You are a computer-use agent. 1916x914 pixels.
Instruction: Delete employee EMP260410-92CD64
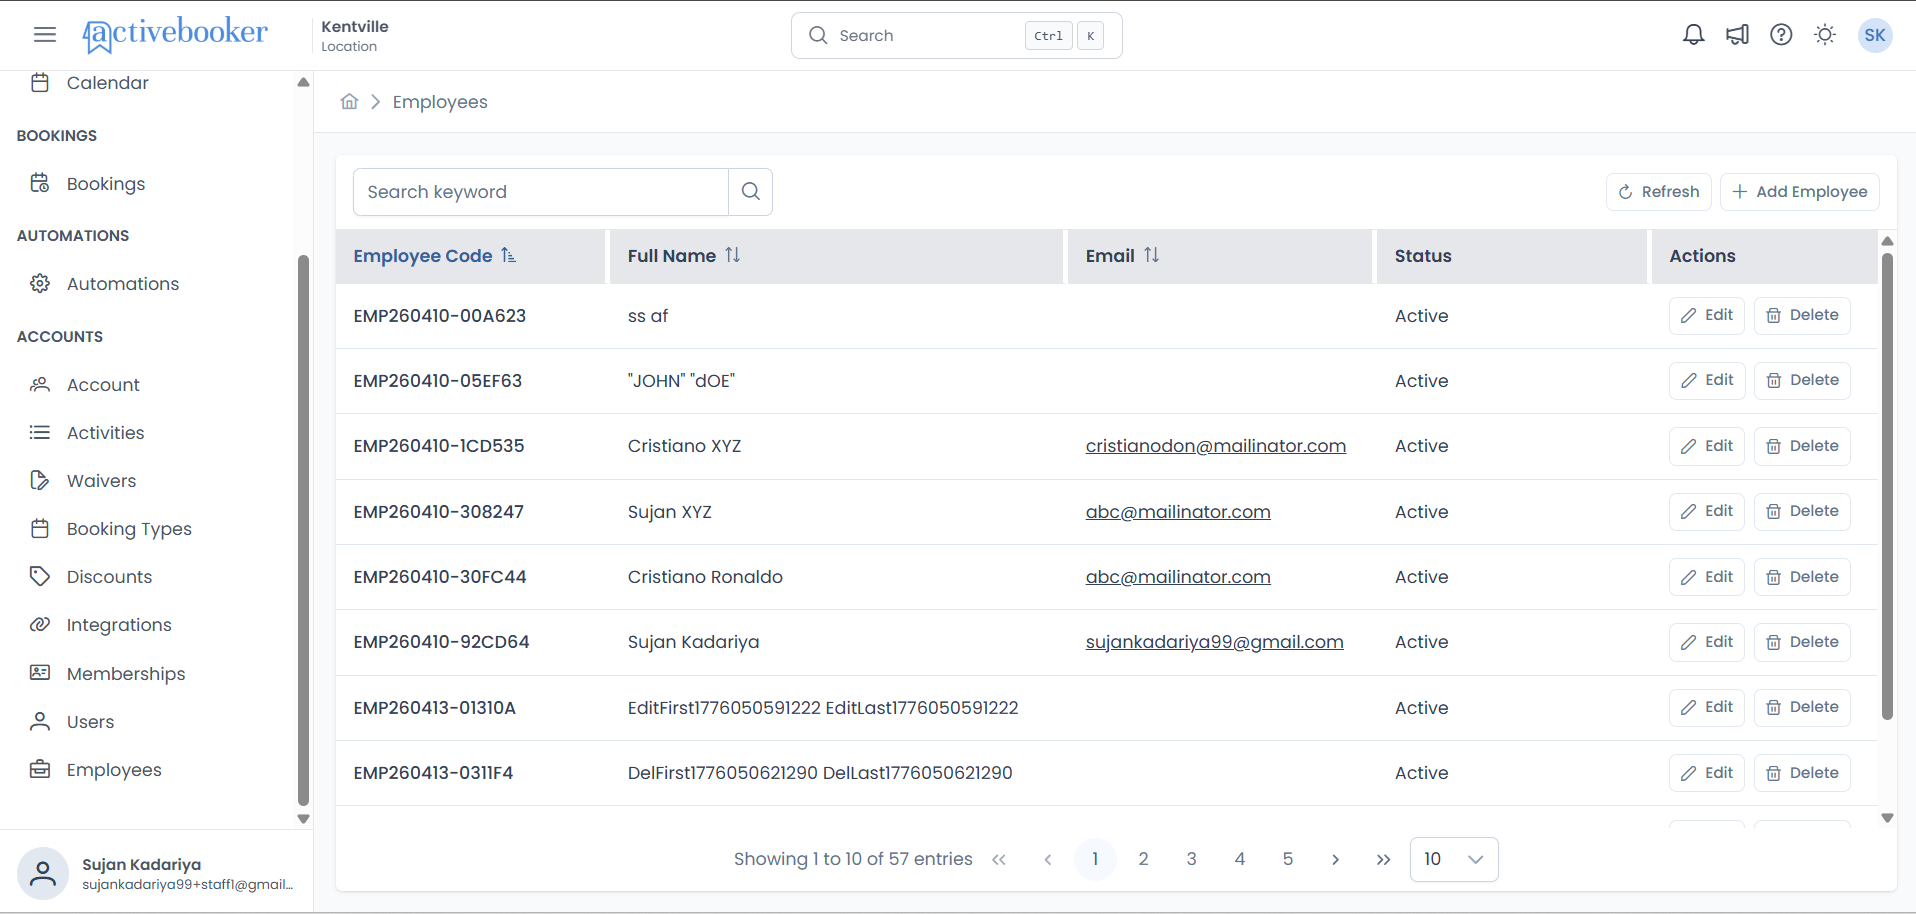click(1802, 642)
